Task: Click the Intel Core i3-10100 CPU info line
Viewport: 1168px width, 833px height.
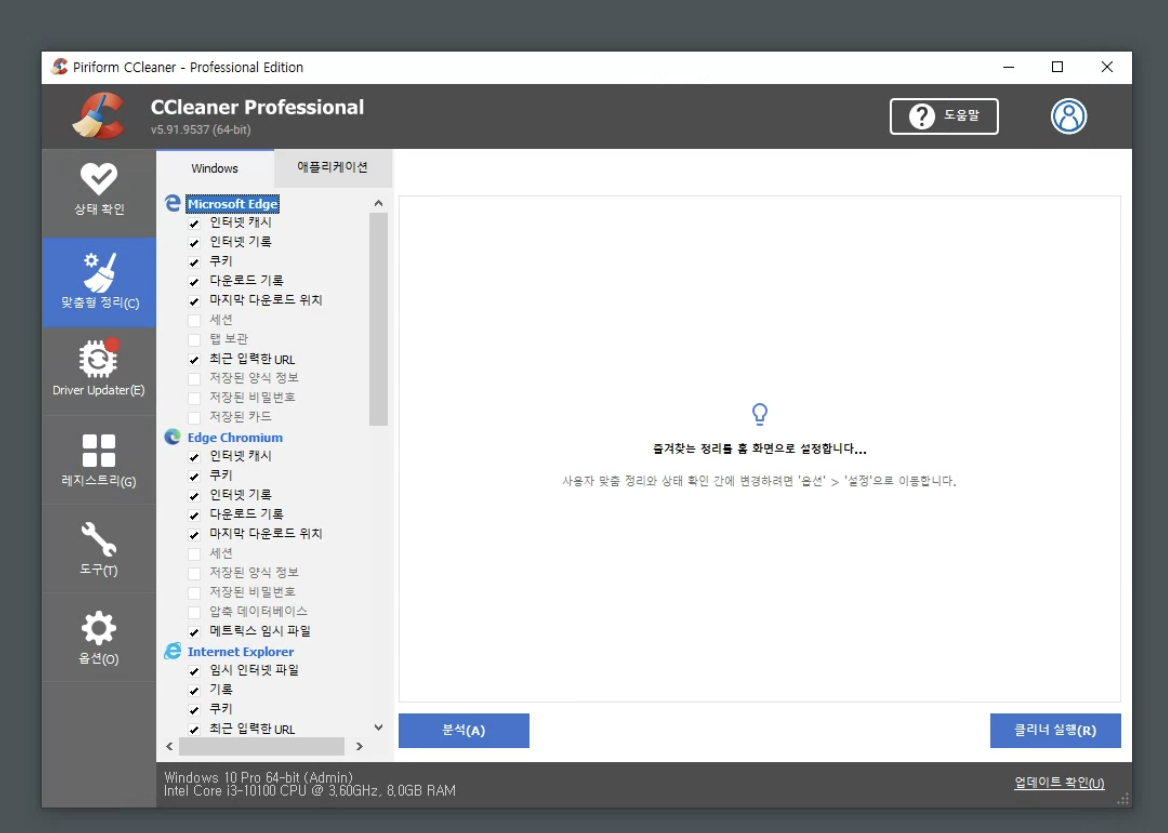Action: click(x=310, y=791)
